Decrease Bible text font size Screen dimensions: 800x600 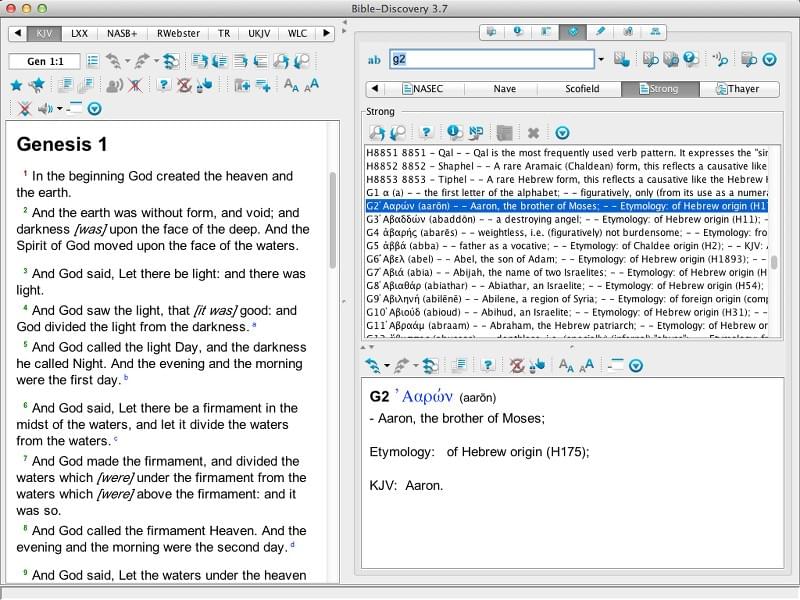point(291,85)
